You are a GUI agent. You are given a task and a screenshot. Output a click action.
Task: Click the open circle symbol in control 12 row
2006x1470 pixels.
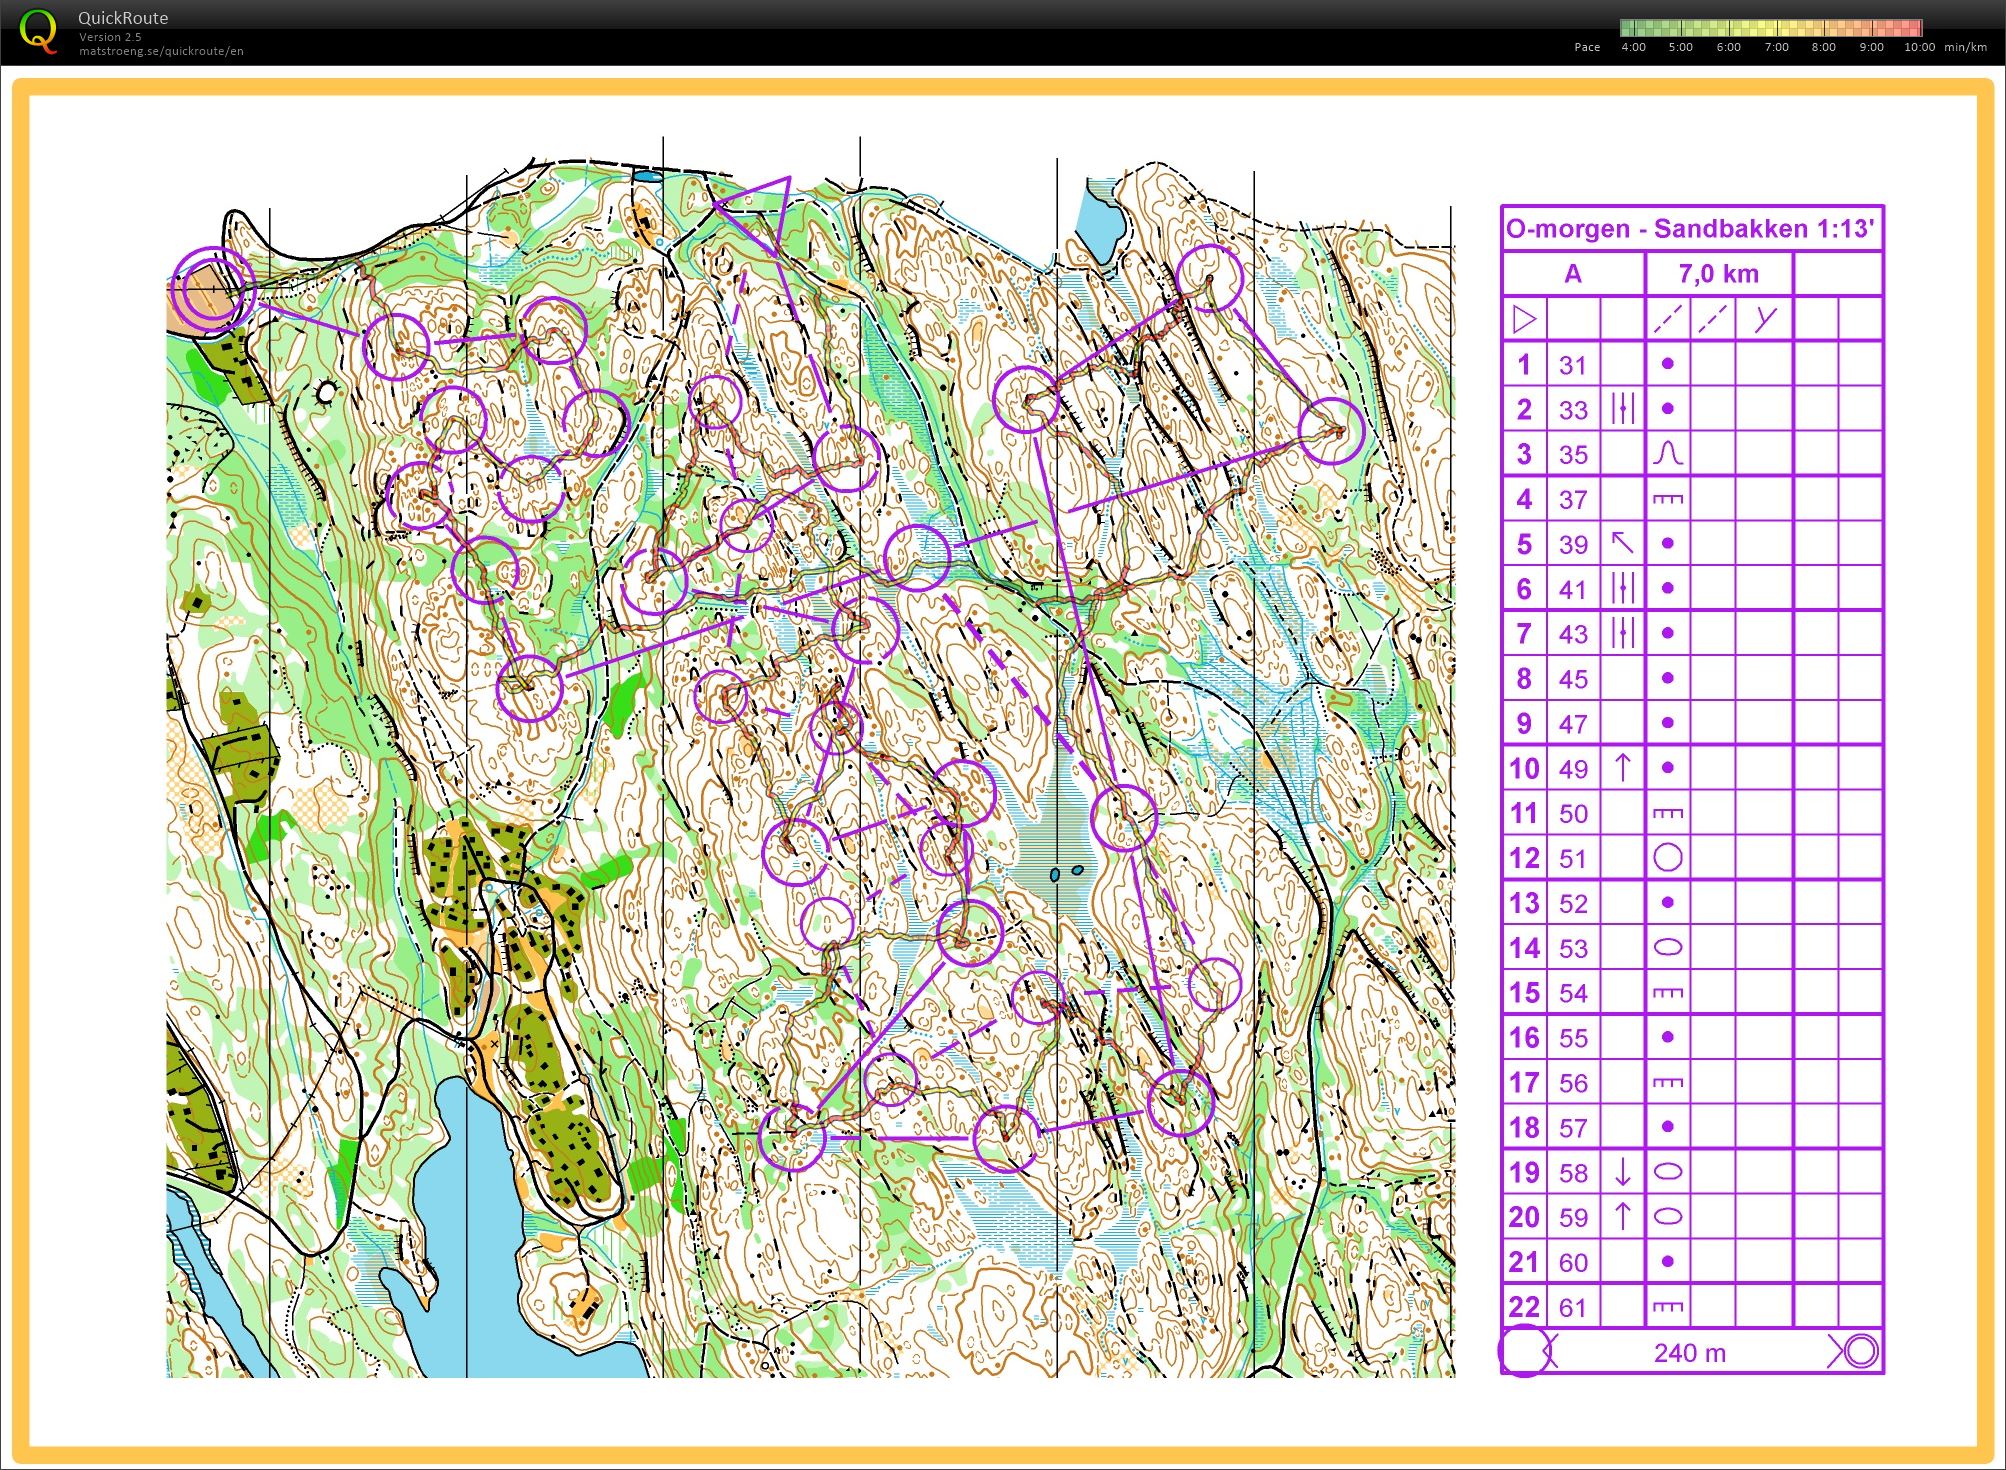[1667, 857]
